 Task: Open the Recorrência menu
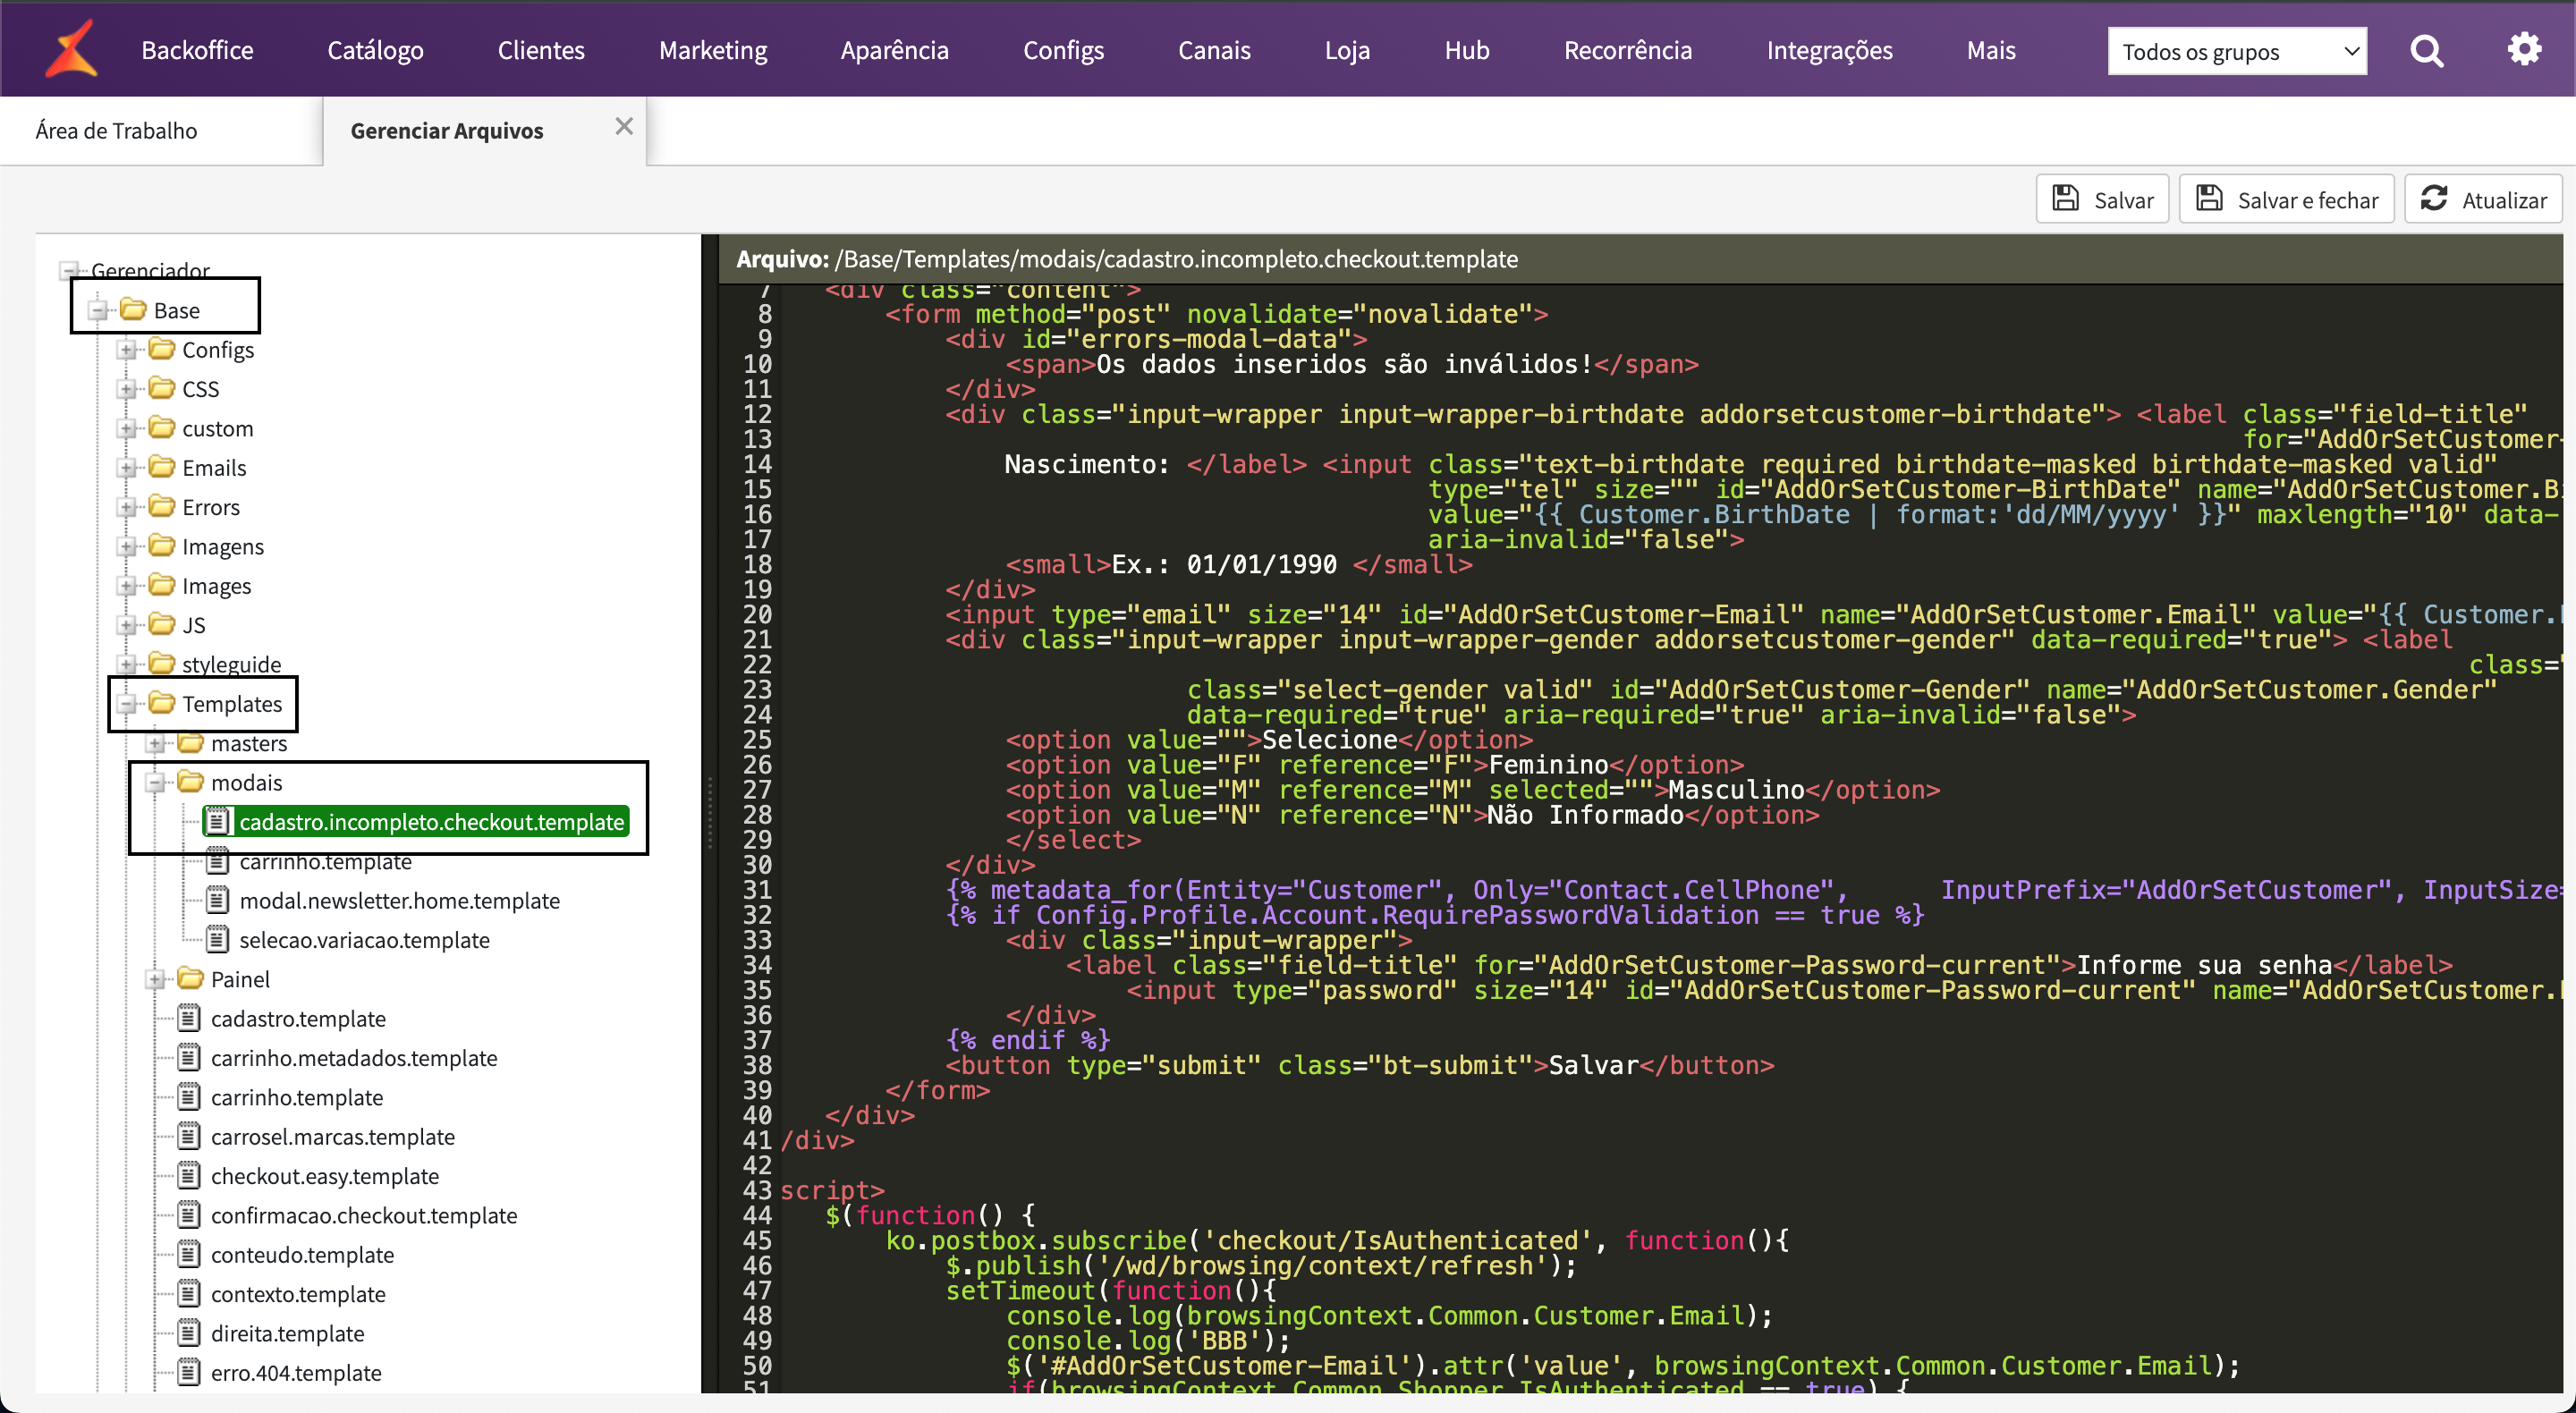(x=1627, y=50)
